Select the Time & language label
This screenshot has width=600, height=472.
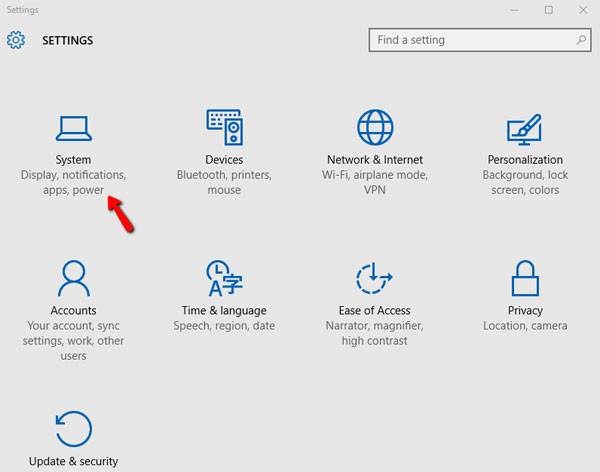[x=224, y=310]
